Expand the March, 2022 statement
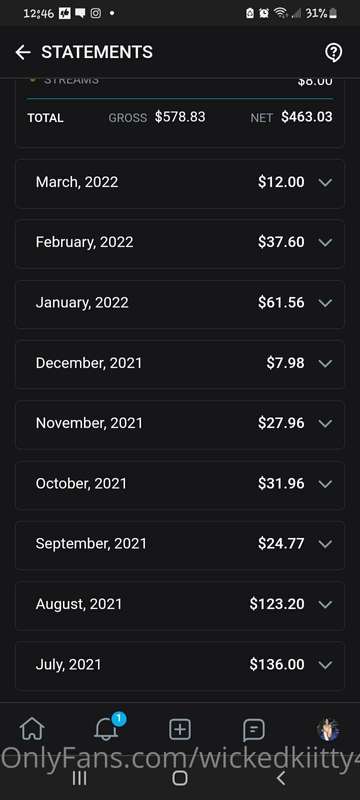 pyautogui.click(x=180, y=182)
